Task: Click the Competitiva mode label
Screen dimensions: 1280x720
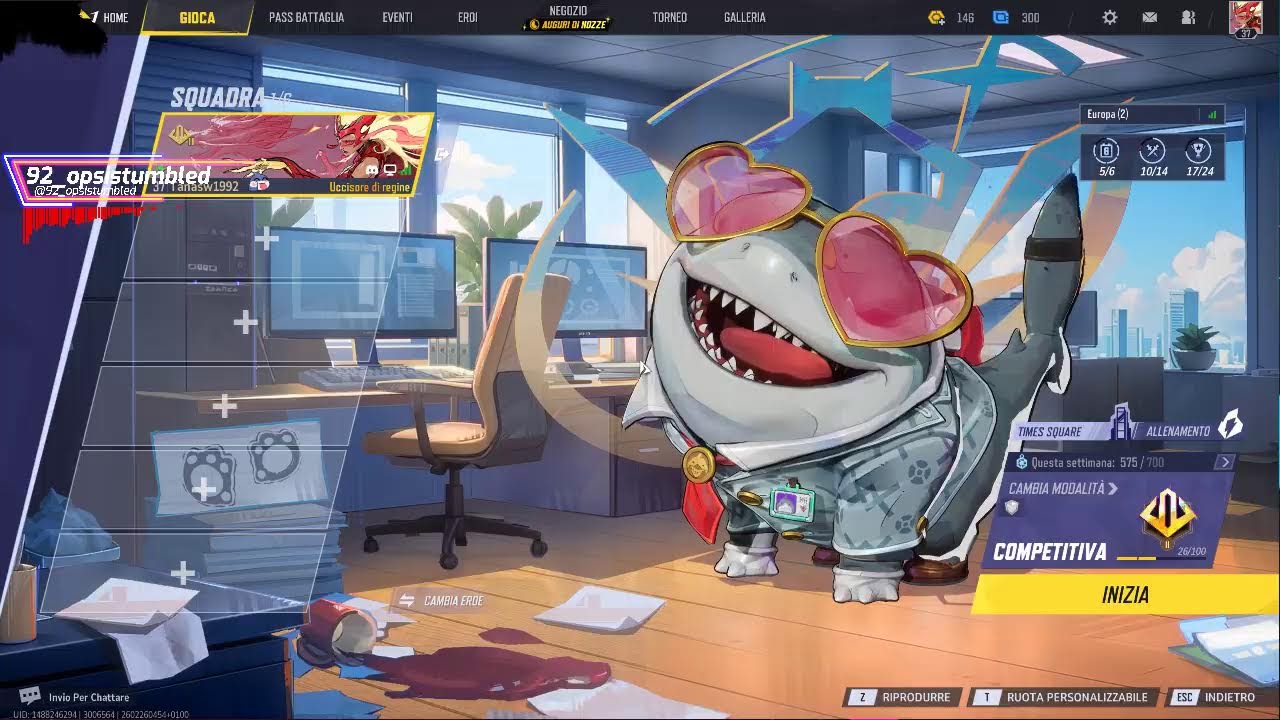Action: tap(1049, 551)
